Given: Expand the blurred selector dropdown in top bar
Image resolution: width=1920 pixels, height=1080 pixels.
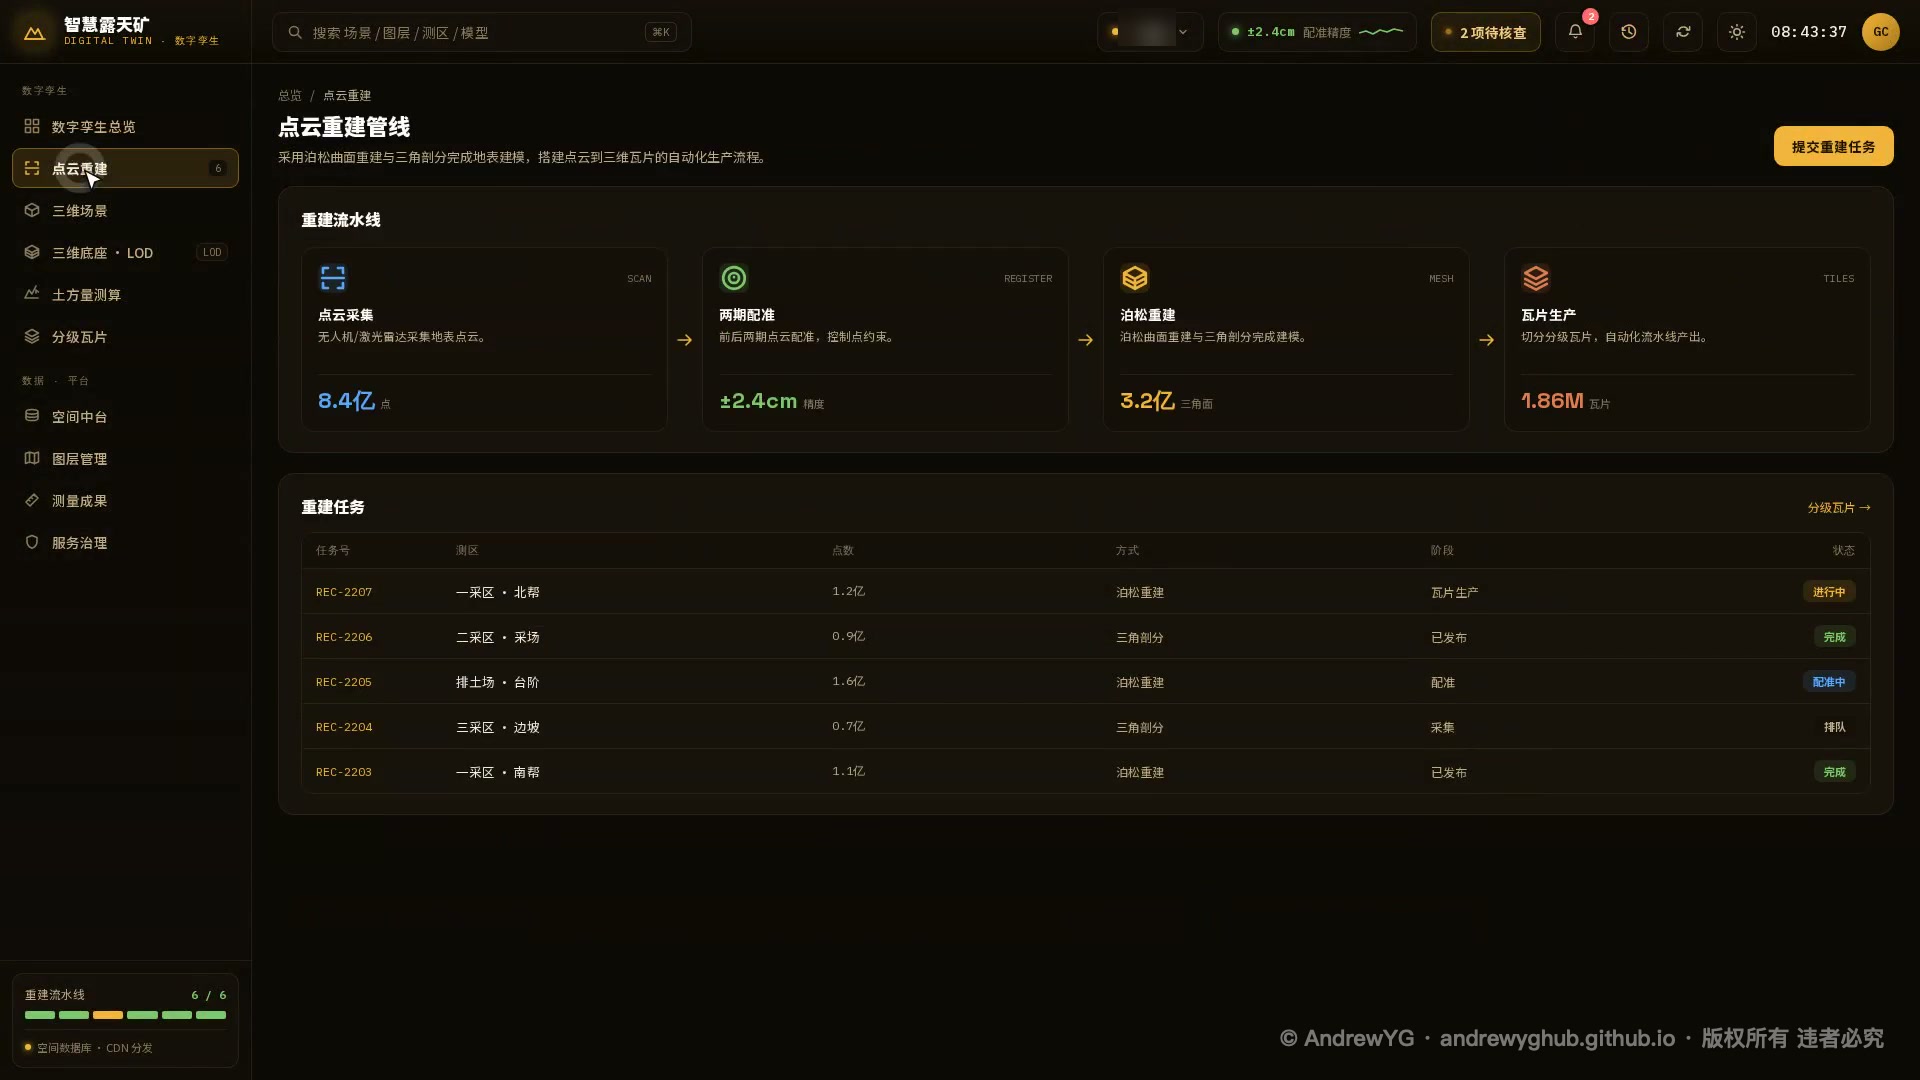Looking at the screenshot, I should 1149,32.
